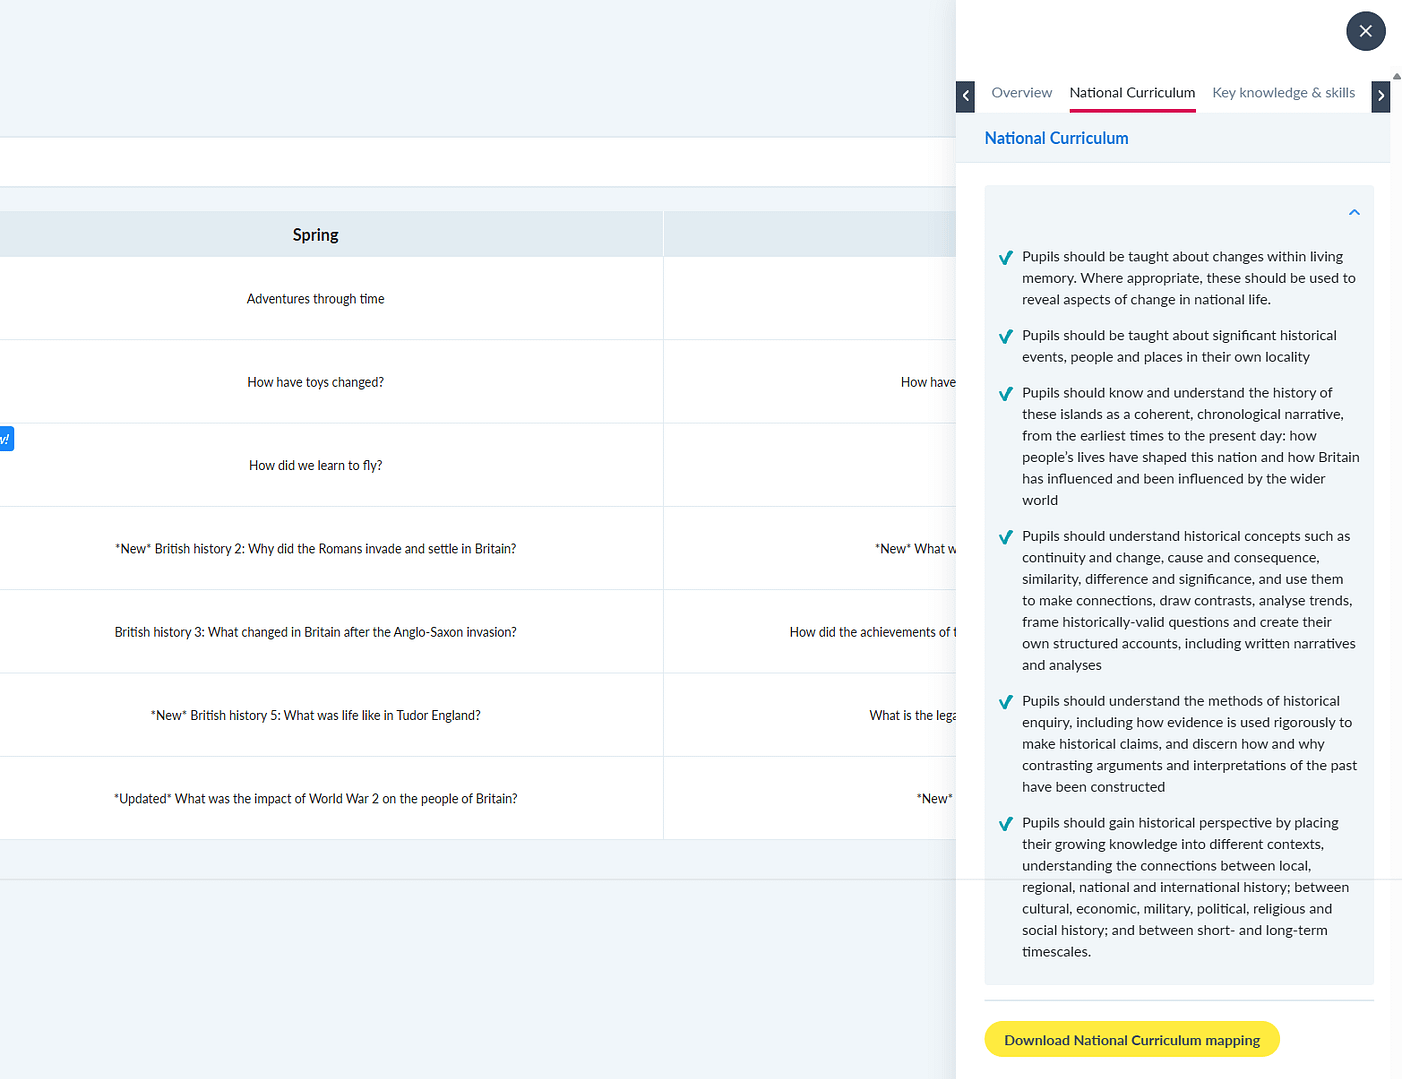Open the Key knowledge & skills tab
The image size is (1402, 1079).
(1283, 93)
